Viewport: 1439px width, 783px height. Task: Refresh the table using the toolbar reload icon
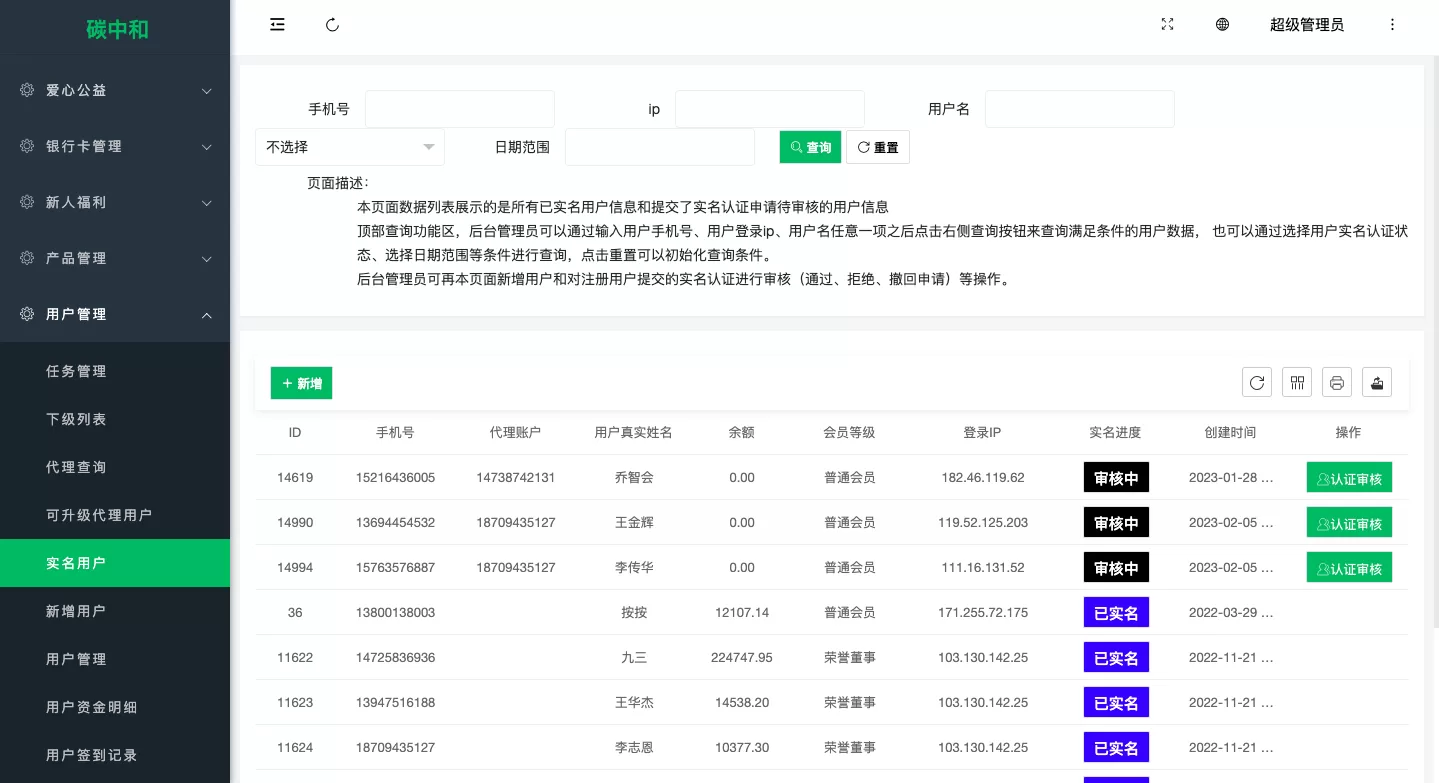1257,382
